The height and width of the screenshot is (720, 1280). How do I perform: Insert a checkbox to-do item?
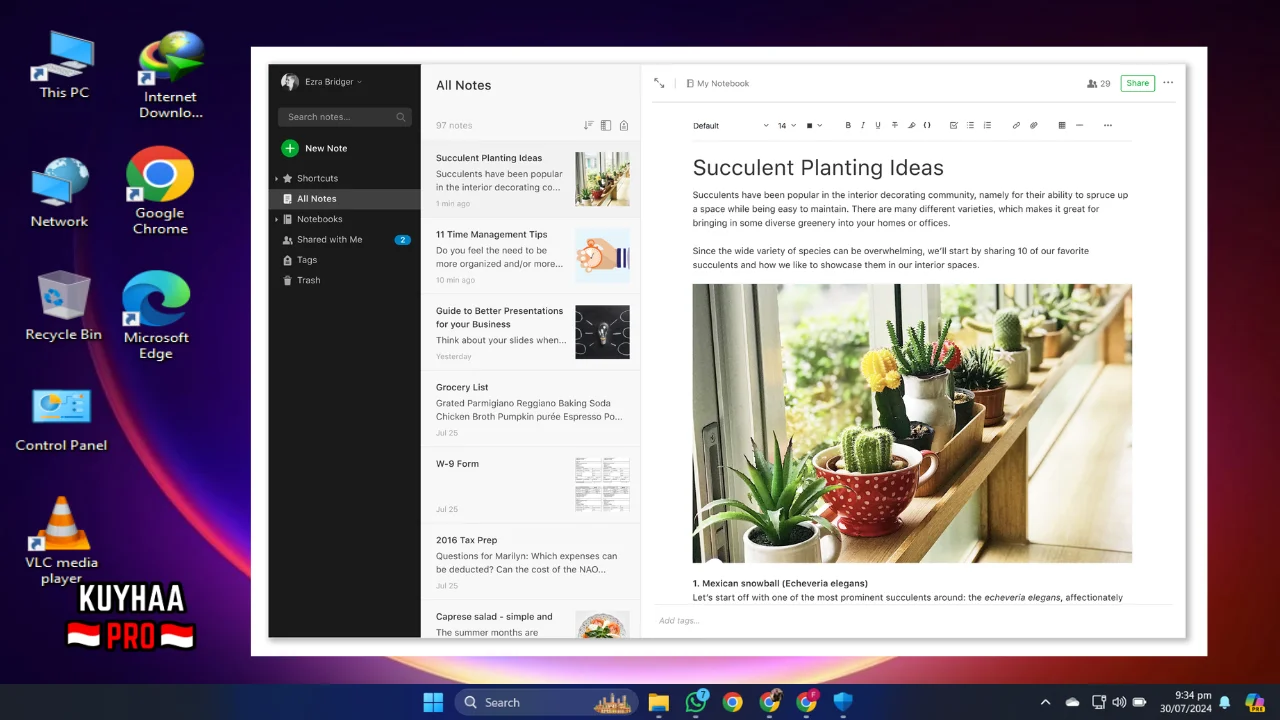(954, 126)
